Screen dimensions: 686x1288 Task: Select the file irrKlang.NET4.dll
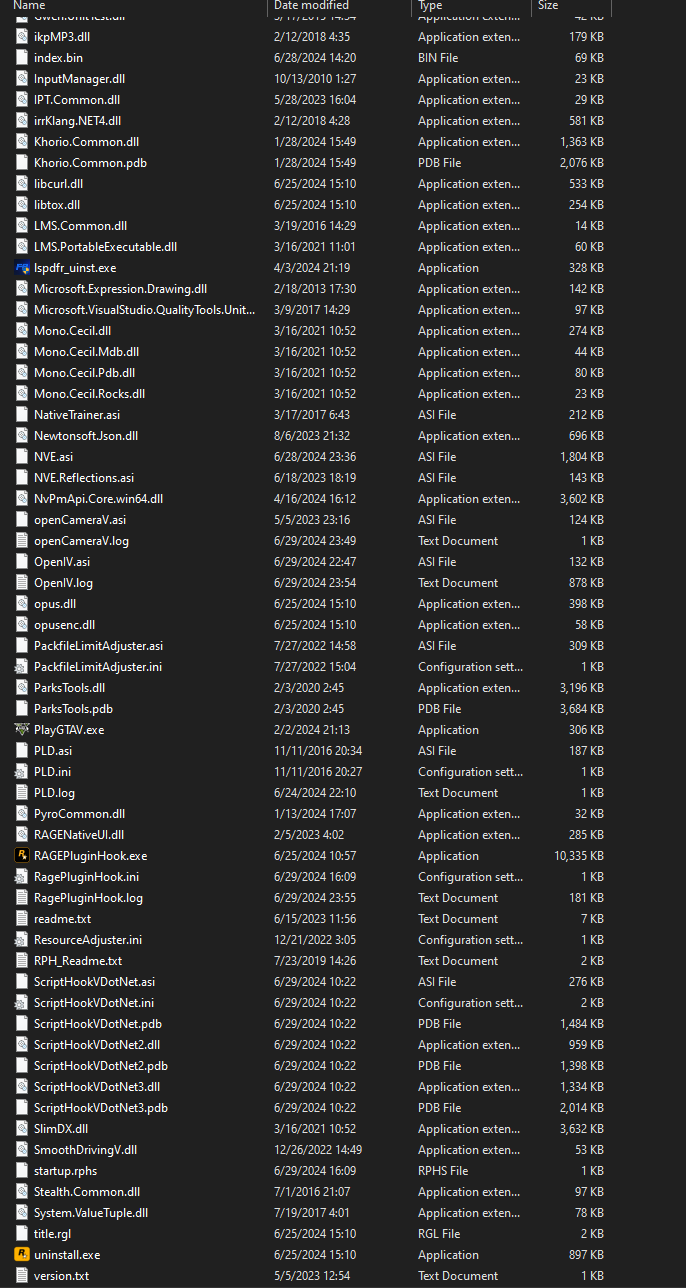78,121
